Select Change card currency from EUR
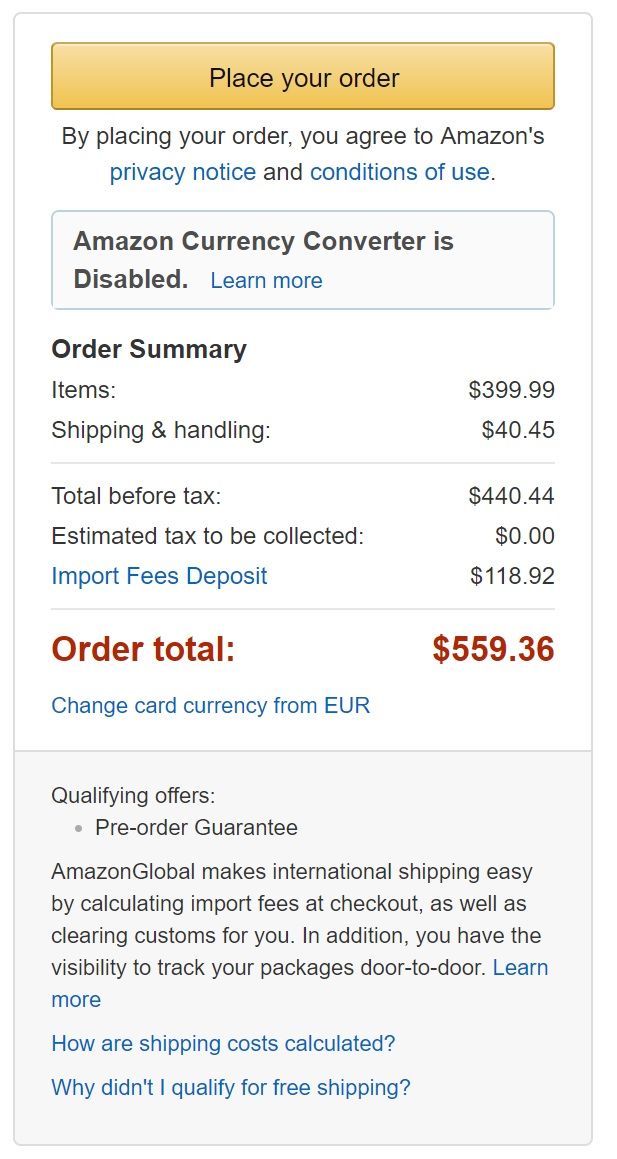 pos(211,705)
